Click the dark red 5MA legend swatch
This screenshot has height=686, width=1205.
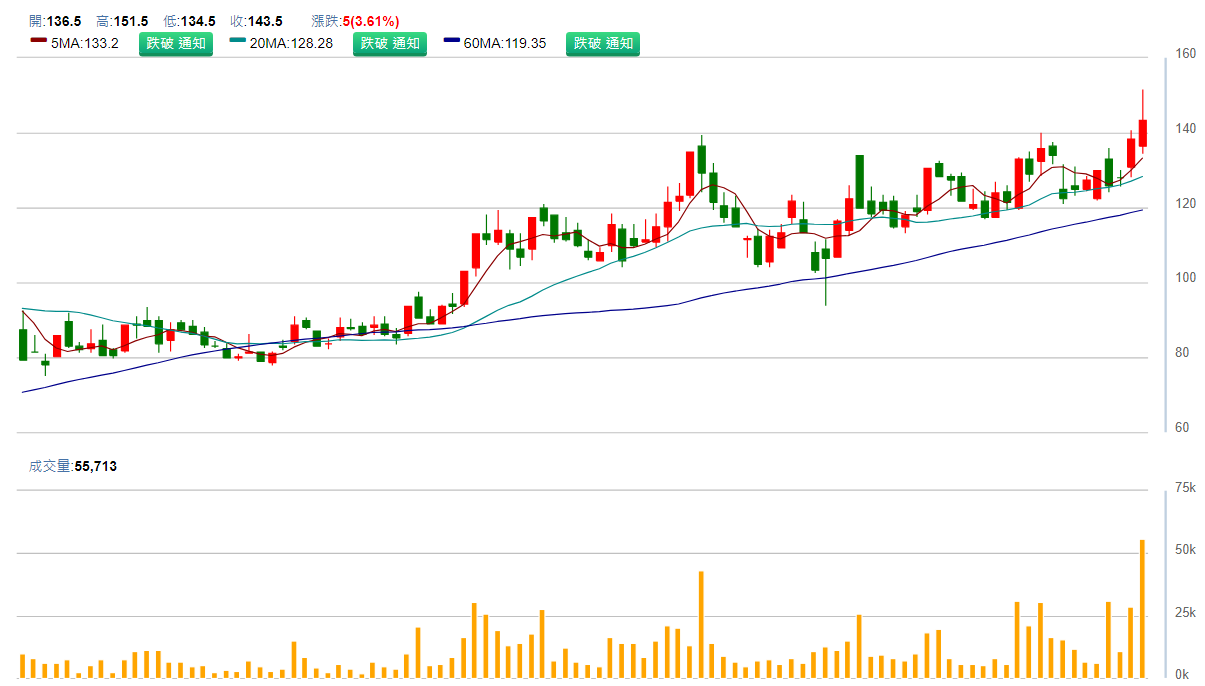click(x=39, y=43)
